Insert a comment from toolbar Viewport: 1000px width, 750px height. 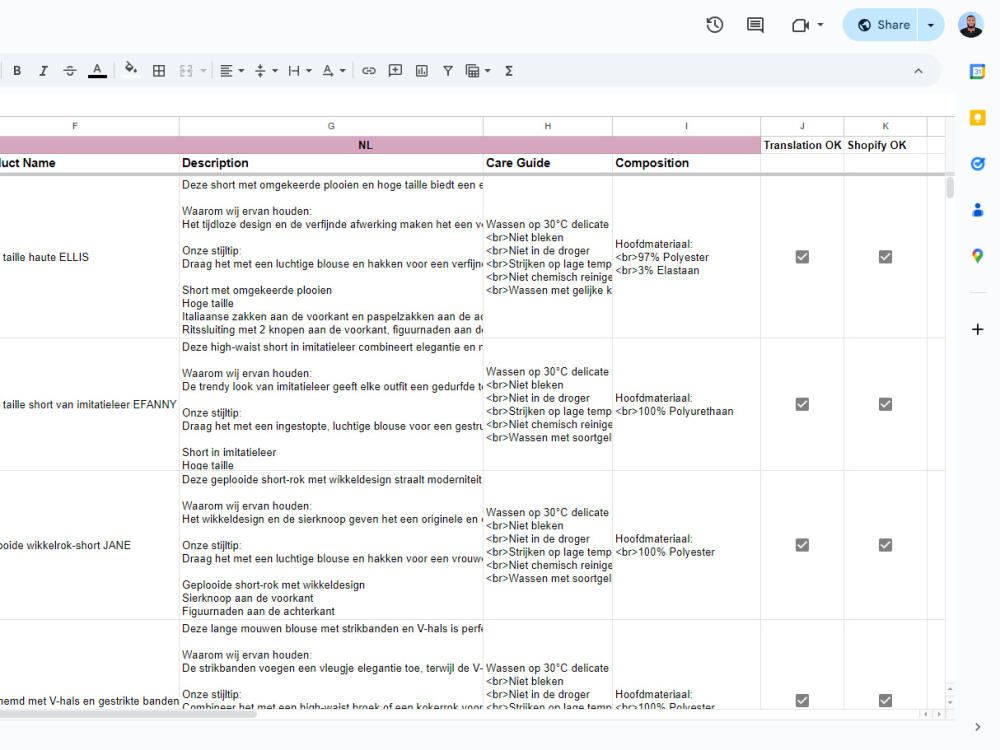395,71
